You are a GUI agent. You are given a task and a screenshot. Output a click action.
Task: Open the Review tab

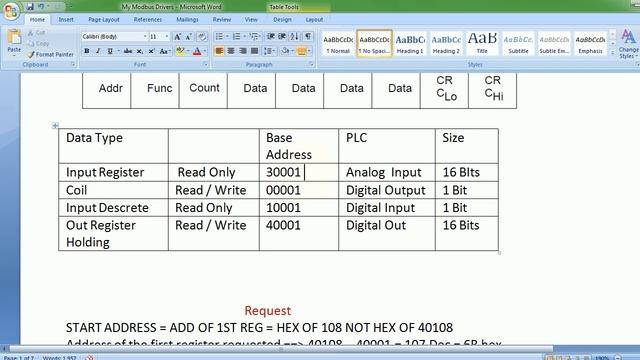(222, 20)
